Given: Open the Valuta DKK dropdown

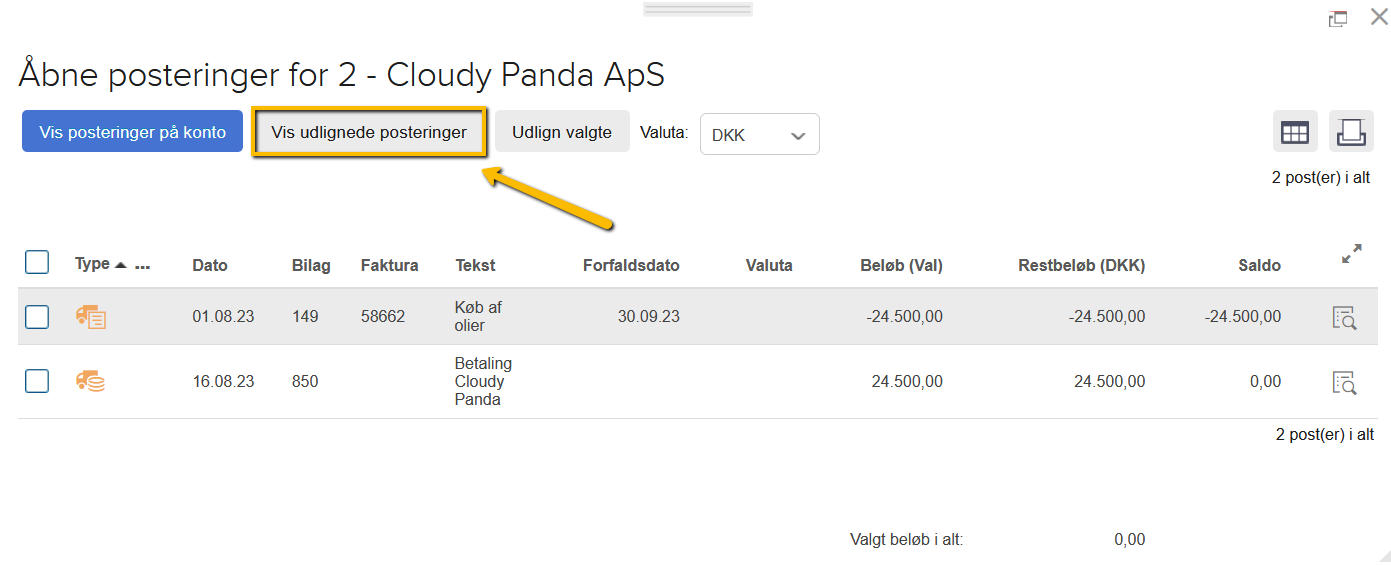Looking at the screenshot, I should [x=759, y=135].
